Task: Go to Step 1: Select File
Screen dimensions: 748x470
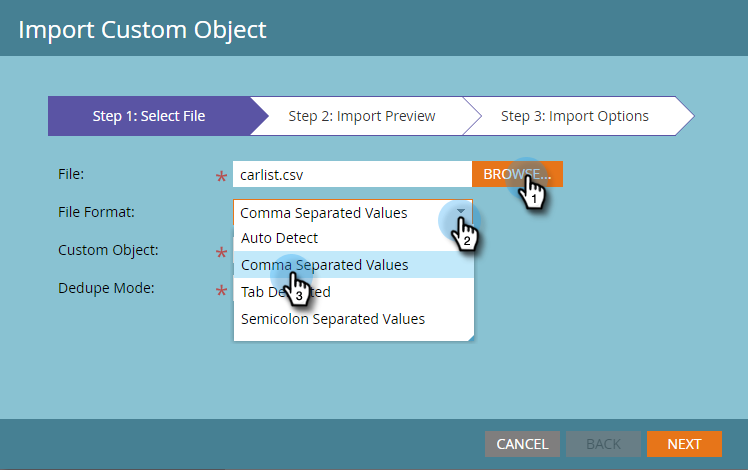Action: tap(148, 116)
